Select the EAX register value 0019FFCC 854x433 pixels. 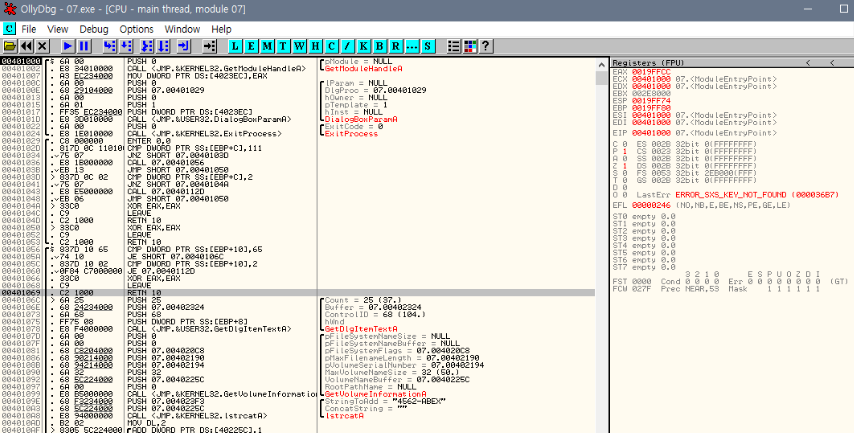pyautogui.click(x=651, y=72)
